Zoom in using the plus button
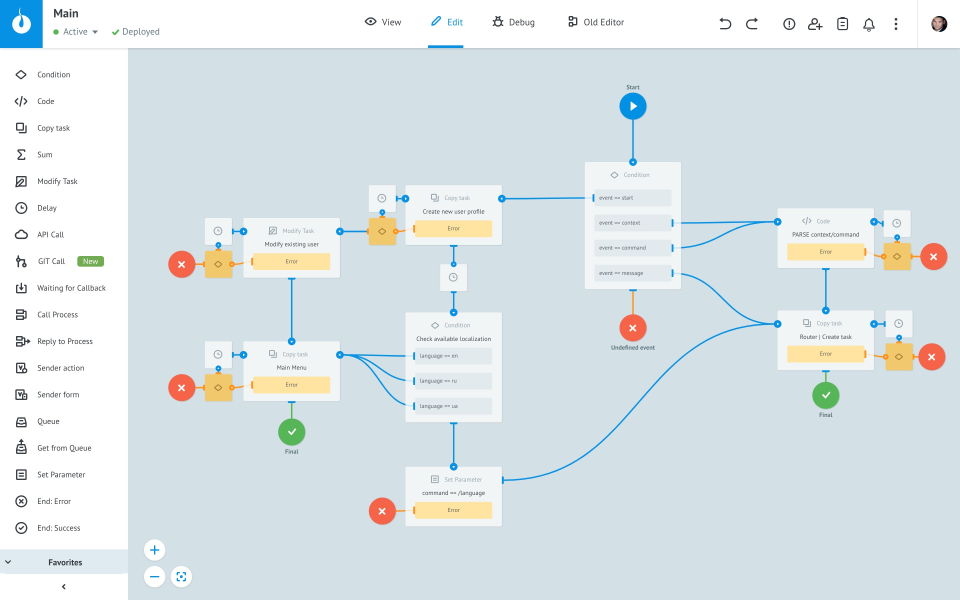 click(x=154, y=549)
